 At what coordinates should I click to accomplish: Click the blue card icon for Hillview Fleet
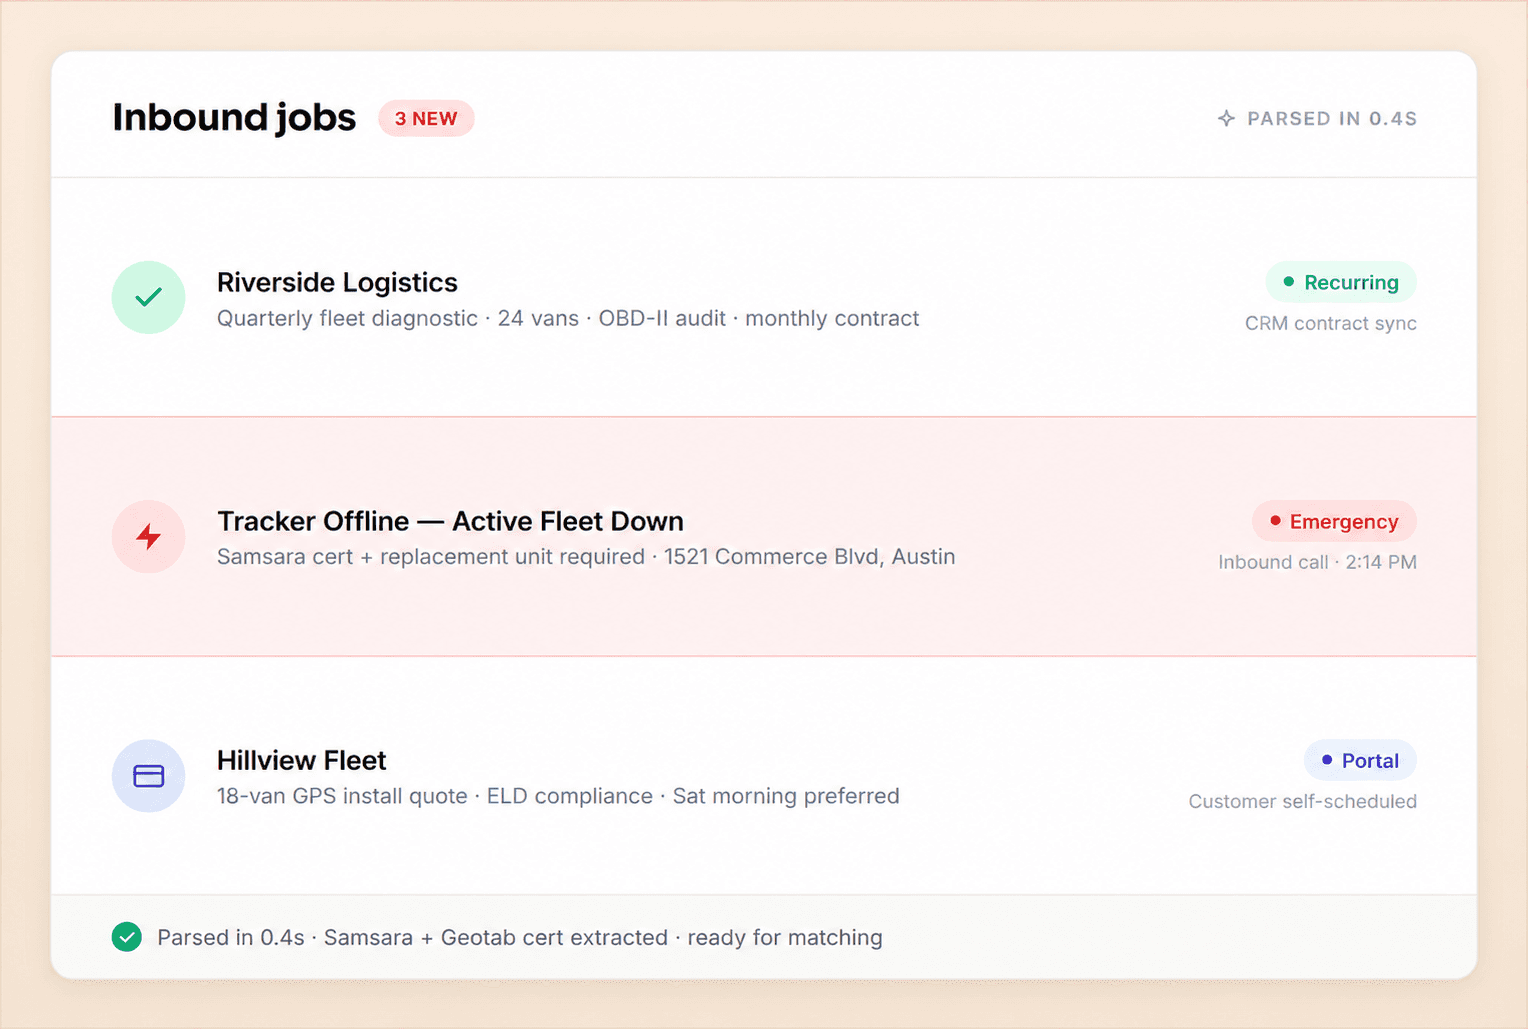click(148, 776)
